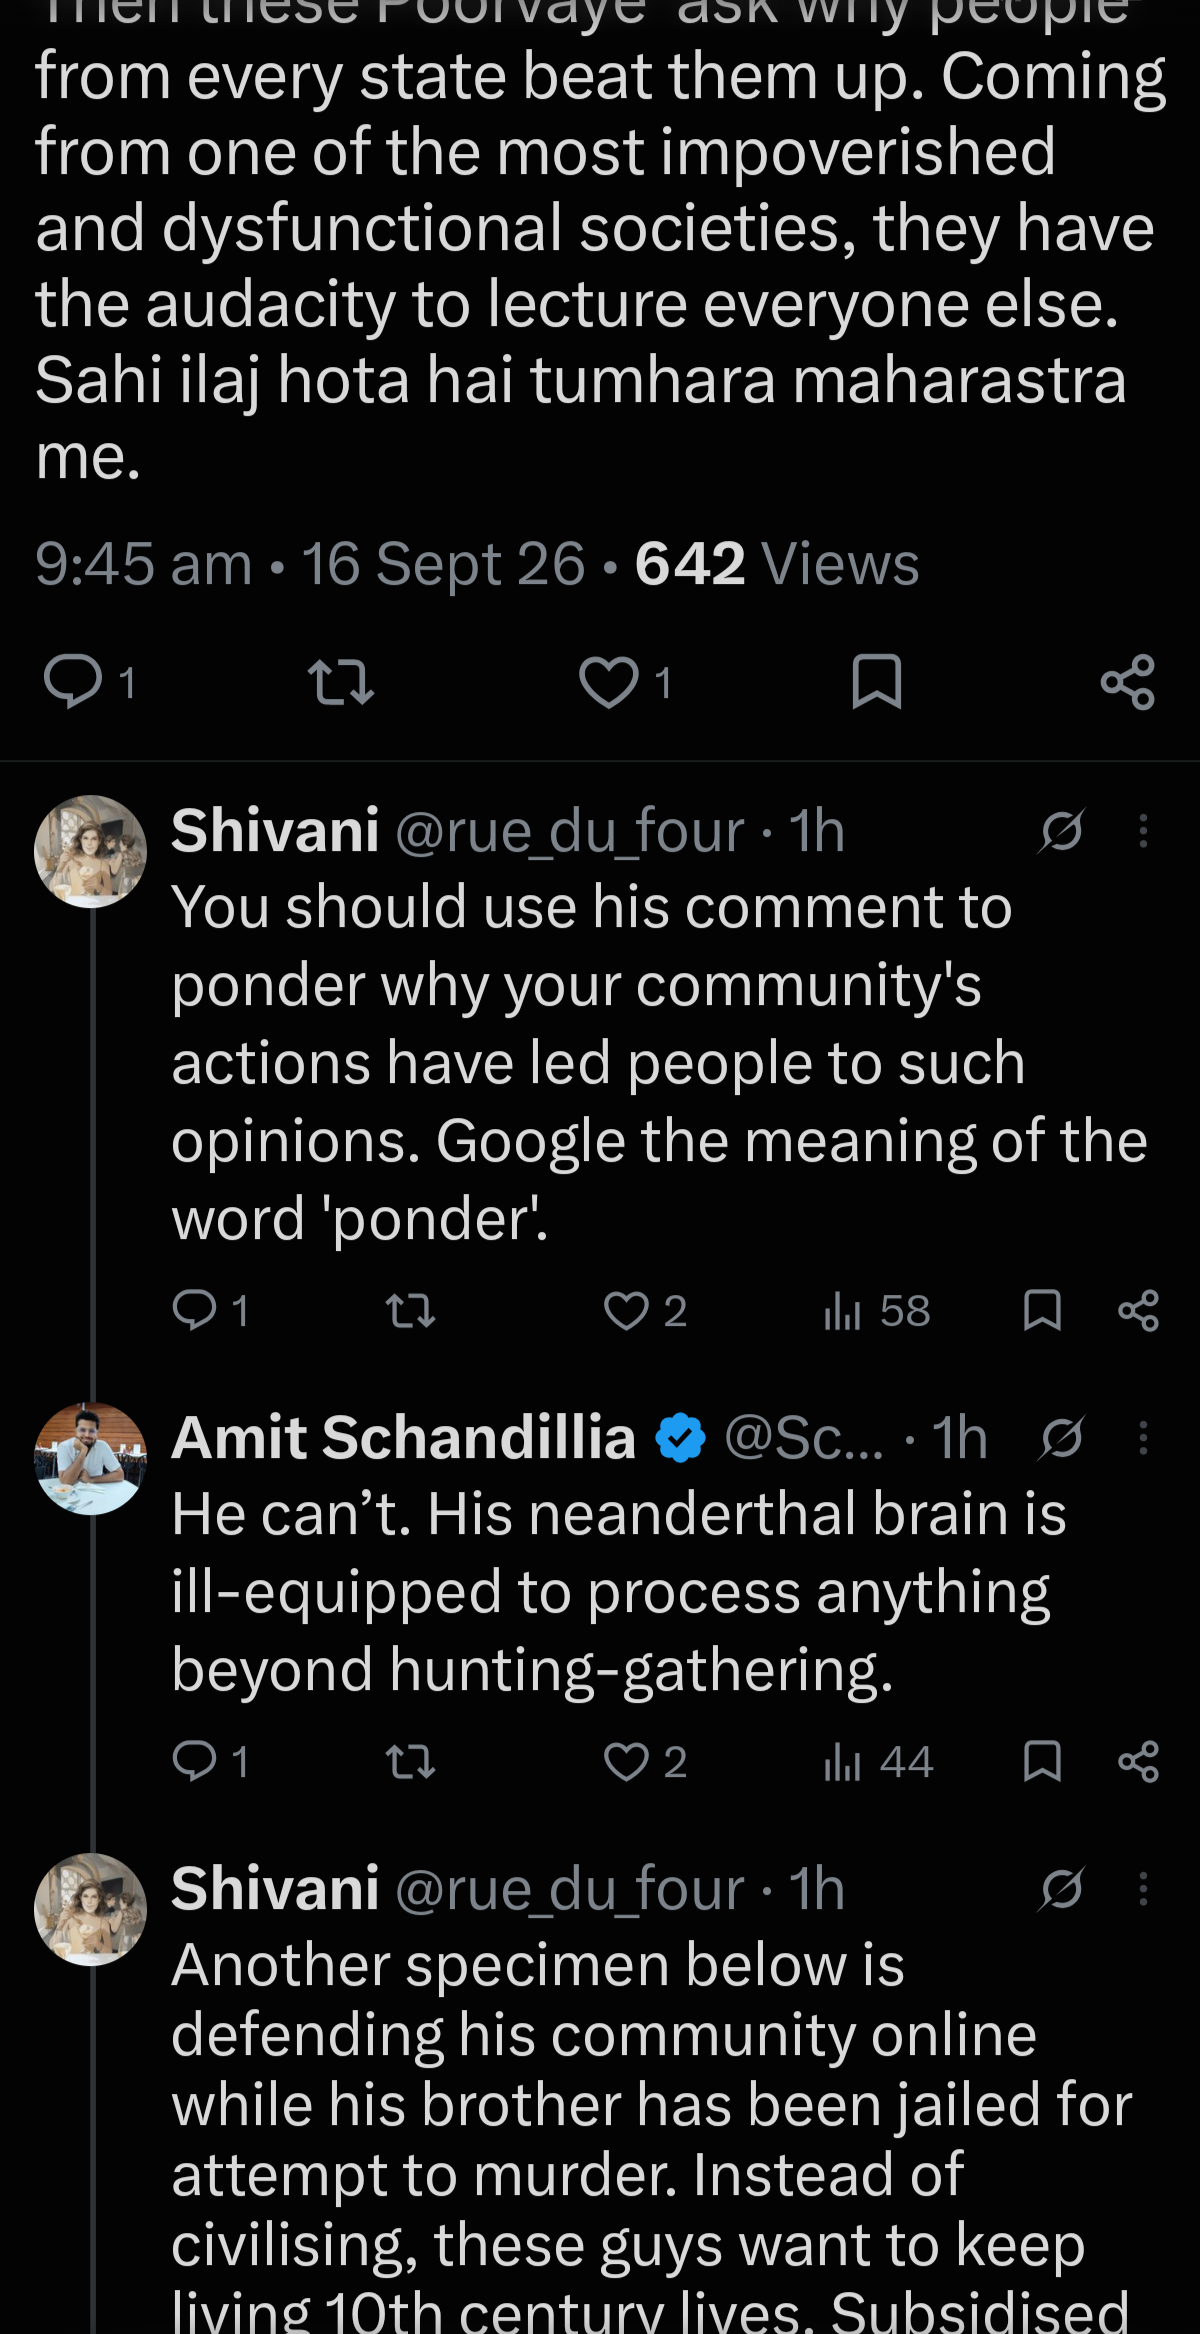The height and width of the screenshot is (2334, 1200).
Task: Bookmark Amit Schandillia's reply
Action: coord(1043,1761)
